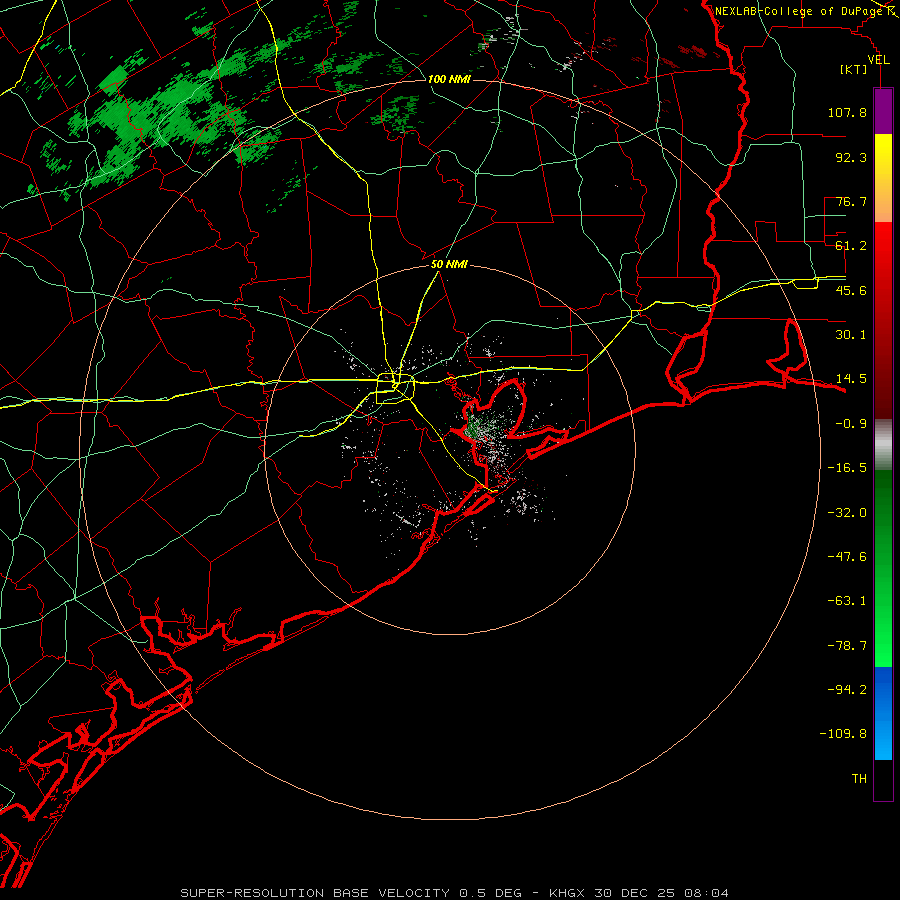This screenshot has width=900, height=900.
Task: Select the 45.6 scale value
Action: pyautogui.click(x=851, y=290)
